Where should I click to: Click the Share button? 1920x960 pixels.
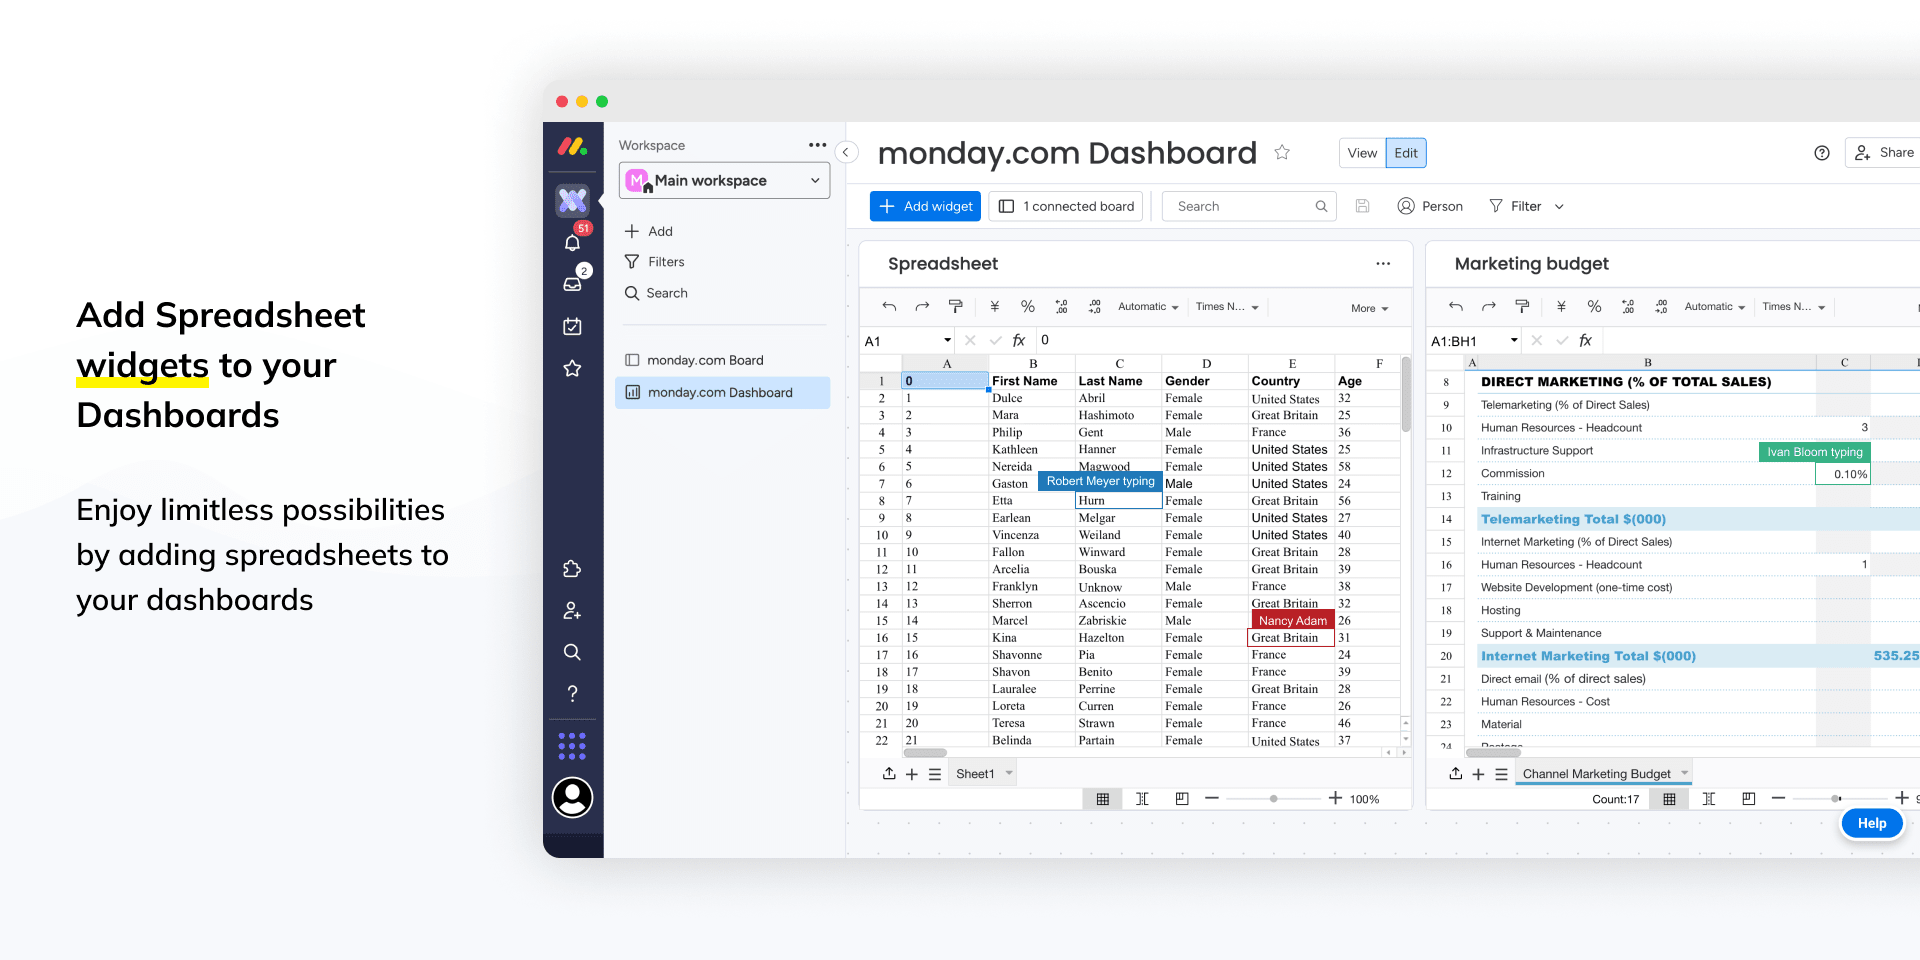pyautogui.click(x=1884, y=152)
